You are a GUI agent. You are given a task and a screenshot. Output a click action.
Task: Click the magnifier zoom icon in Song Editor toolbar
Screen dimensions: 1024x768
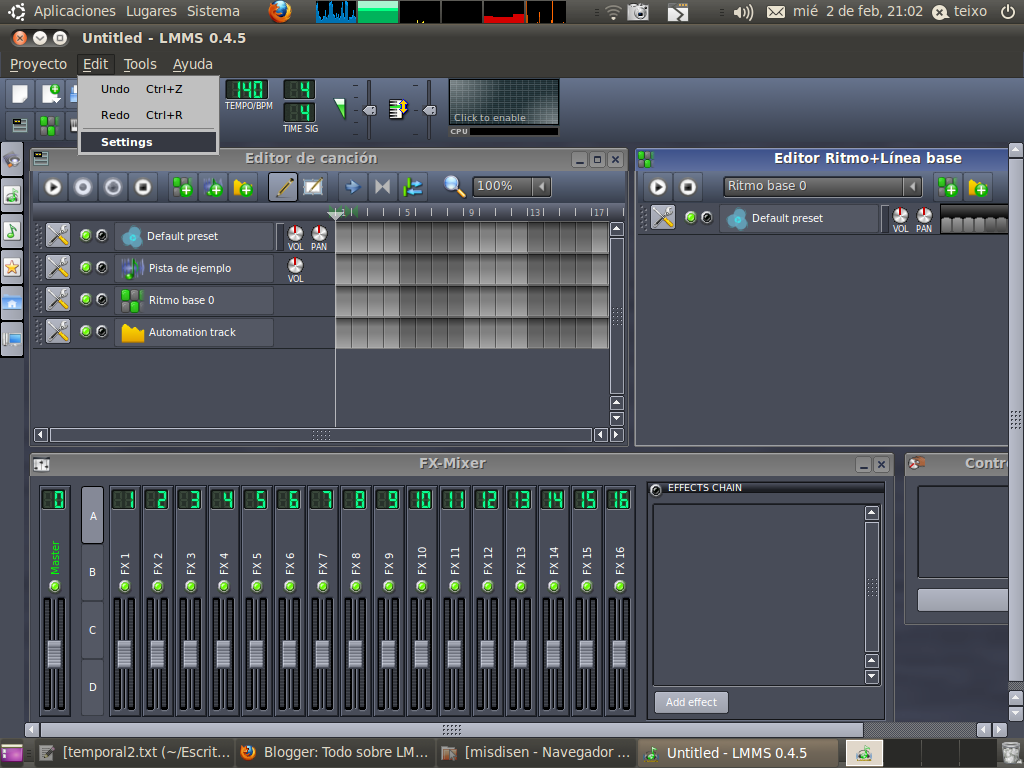pyautogui.click(x=455, y=186)
